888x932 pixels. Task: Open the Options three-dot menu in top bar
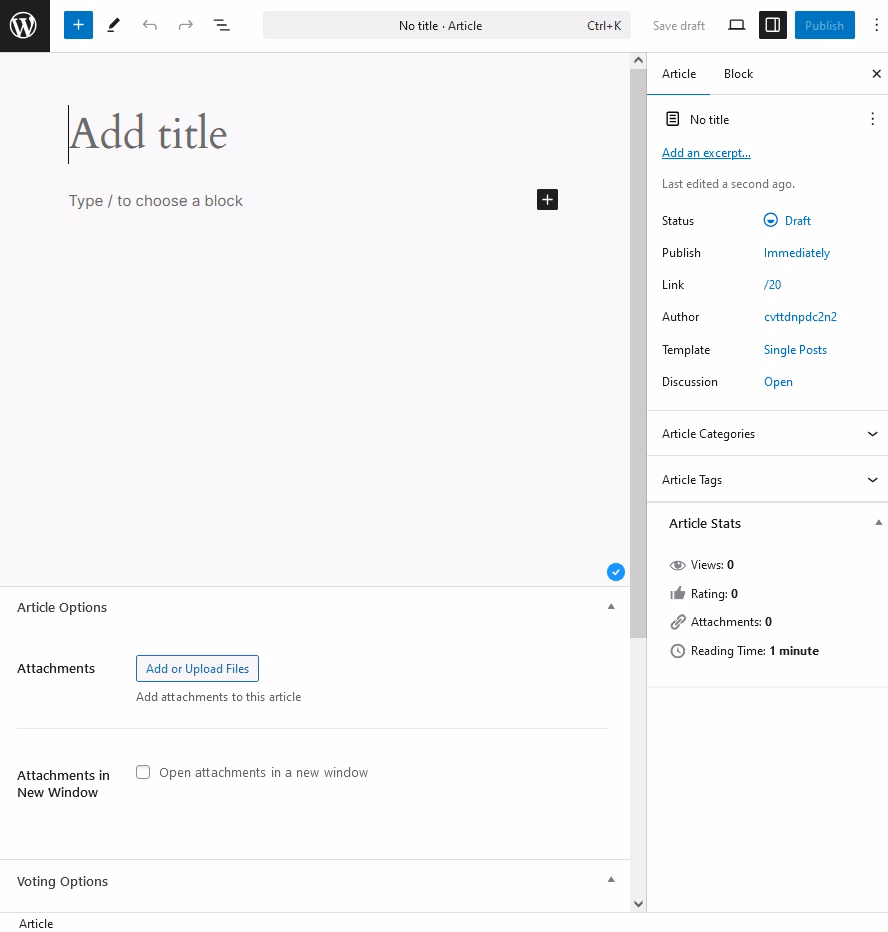876,25
